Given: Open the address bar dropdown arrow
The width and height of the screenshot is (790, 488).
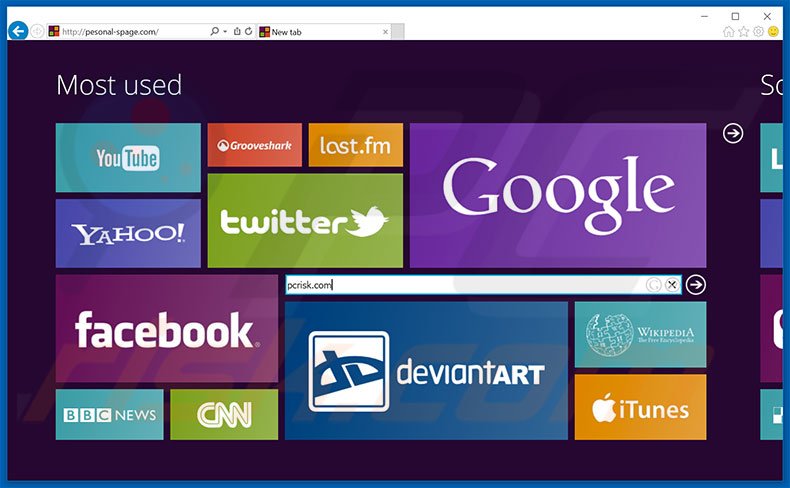Looking at the screenshot, I should 225,31.
